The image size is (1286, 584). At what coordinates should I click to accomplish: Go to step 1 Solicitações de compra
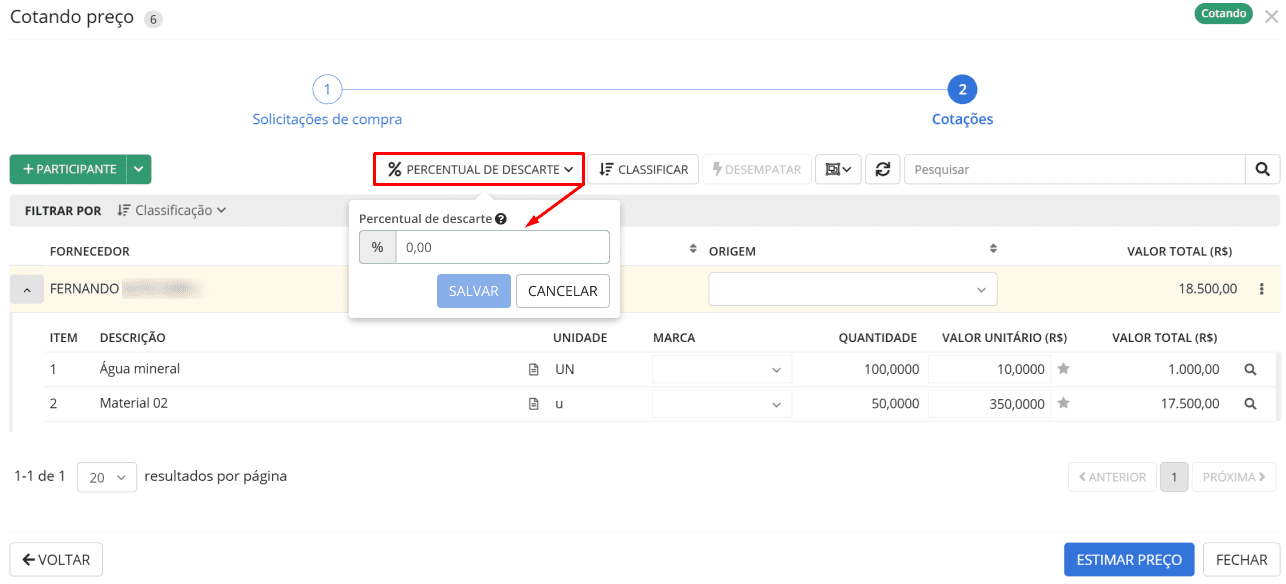[x=327, y=90]
